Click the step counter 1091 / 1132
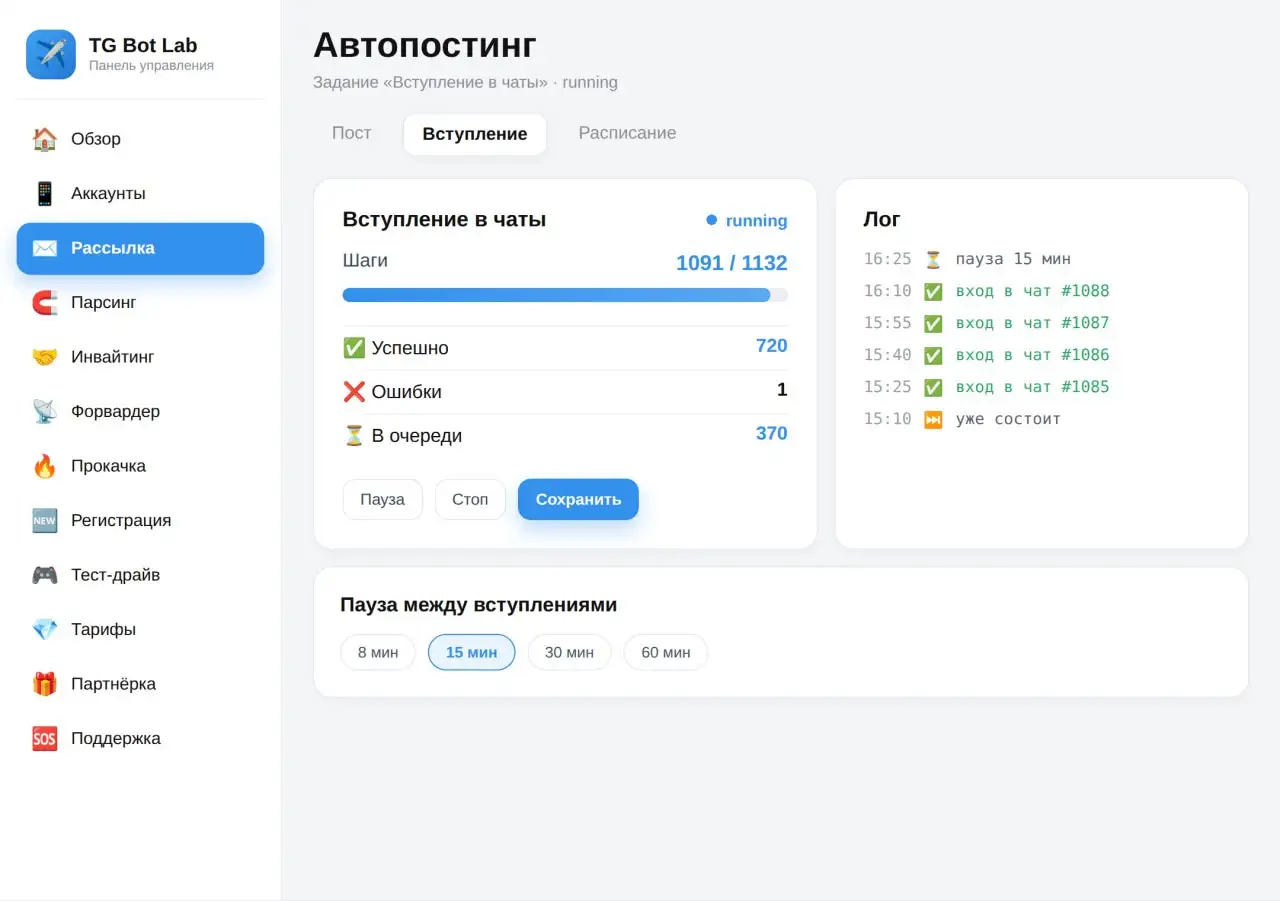Viewport: 1280px width, 901px height. 732,263
